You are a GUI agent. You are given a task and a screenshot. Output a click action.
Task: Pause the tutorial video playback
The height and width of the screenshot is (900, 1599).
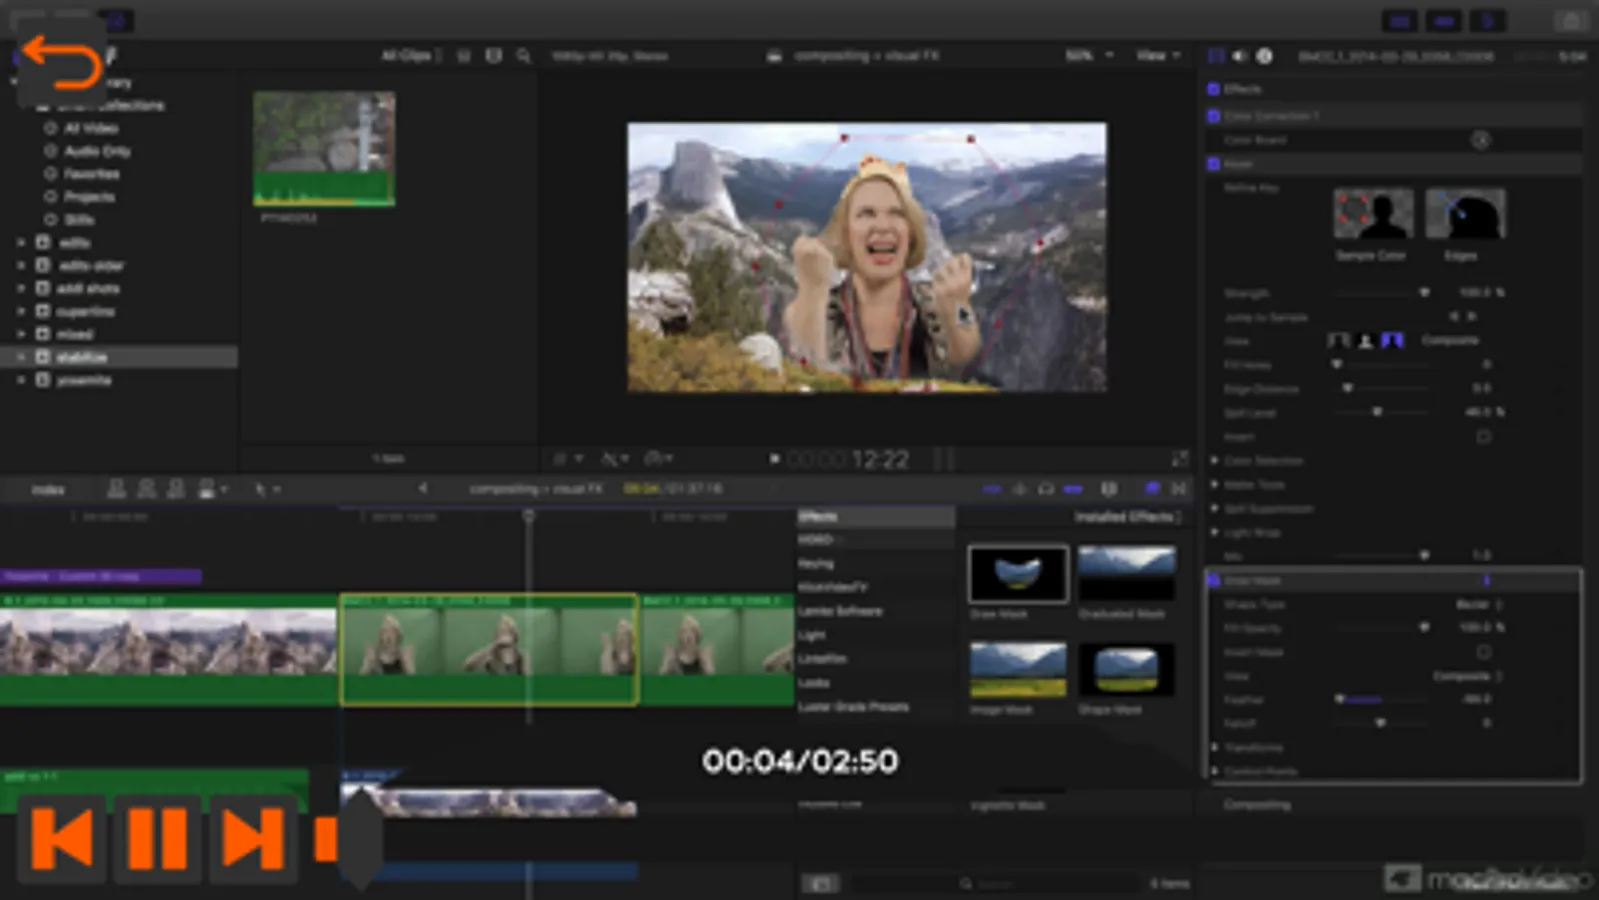[x=157, y=838]
